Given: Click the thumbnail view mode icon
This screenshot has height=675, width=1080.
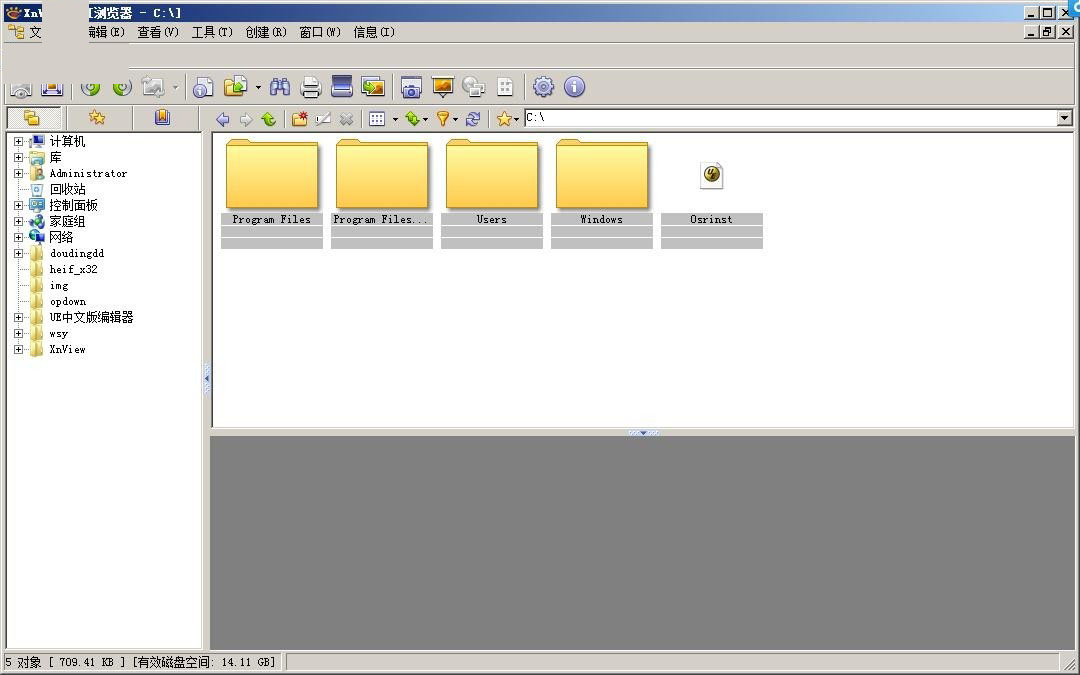Looking at the screenshot, I should [377, 119].
